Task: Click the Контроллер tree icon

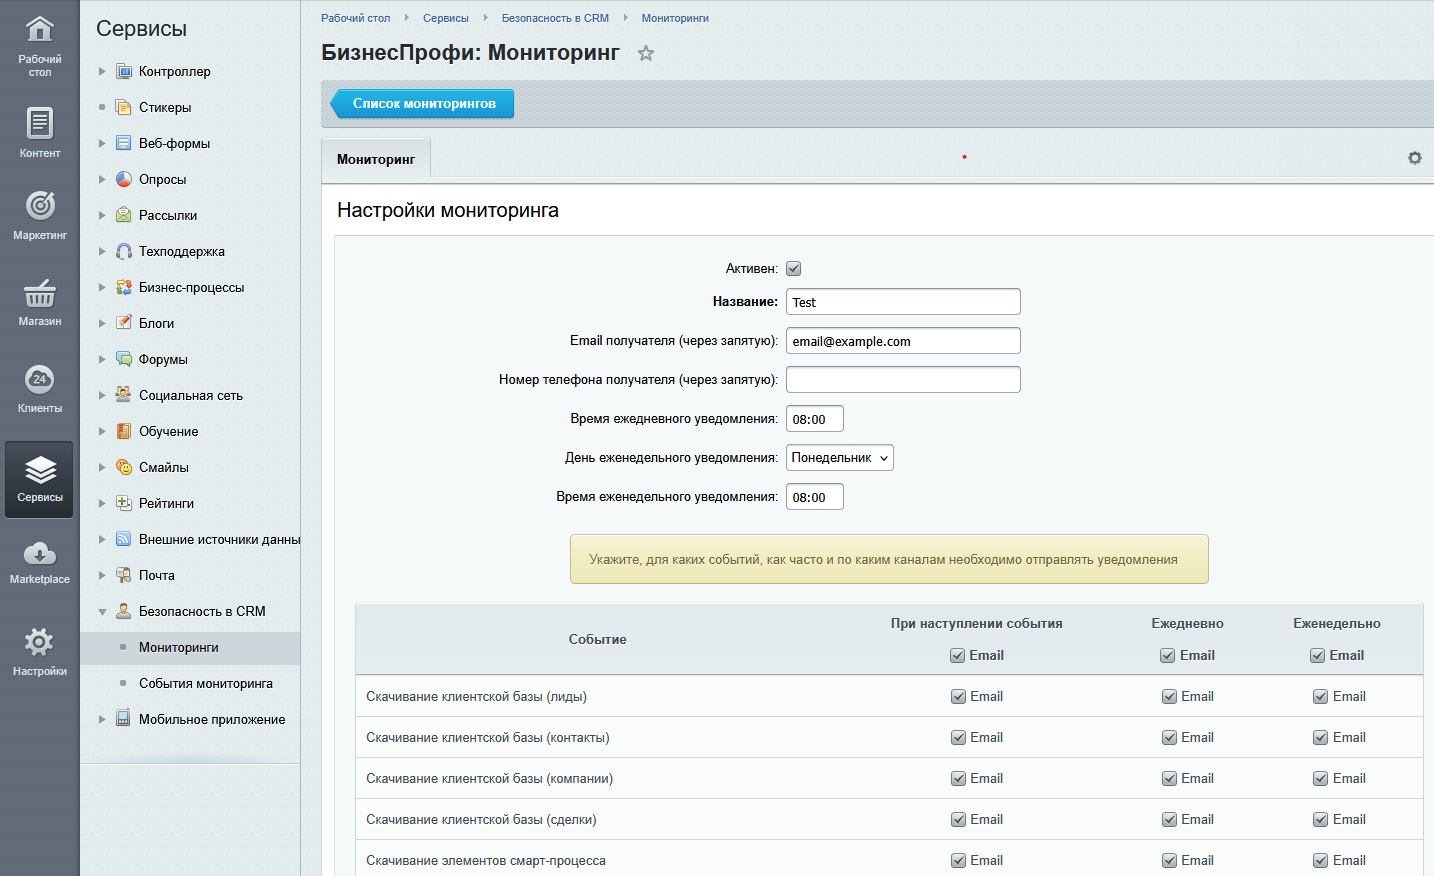Action: [x=124, y=71]
